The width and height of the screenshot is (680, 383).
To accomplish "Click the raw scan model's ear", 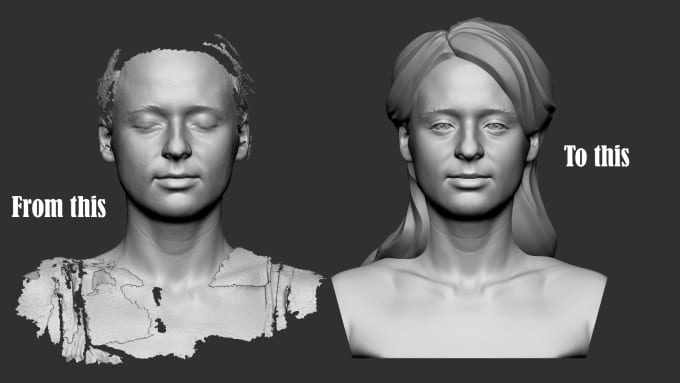I will point(105,144).
